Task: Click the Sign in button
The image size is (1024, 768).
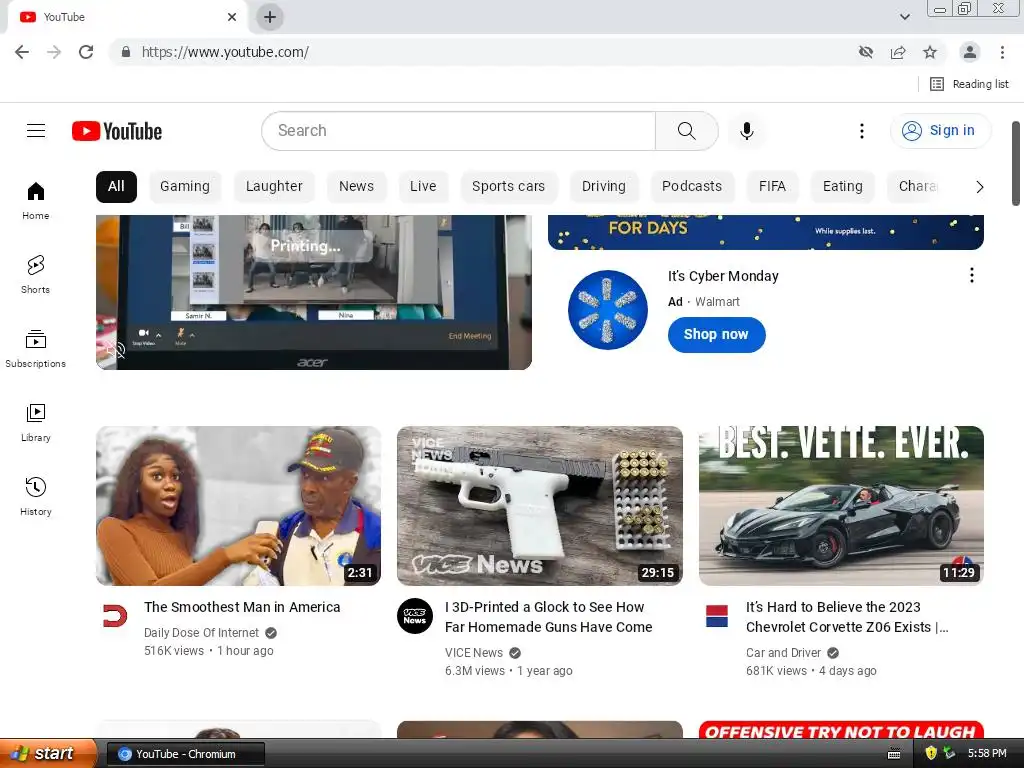Action: (940, 131)
